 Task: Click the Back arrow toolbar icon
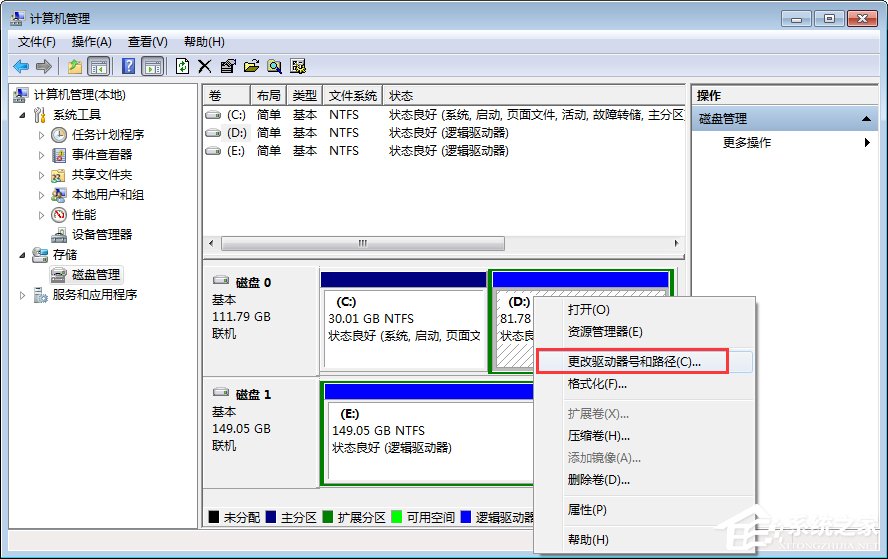(21, 67)
